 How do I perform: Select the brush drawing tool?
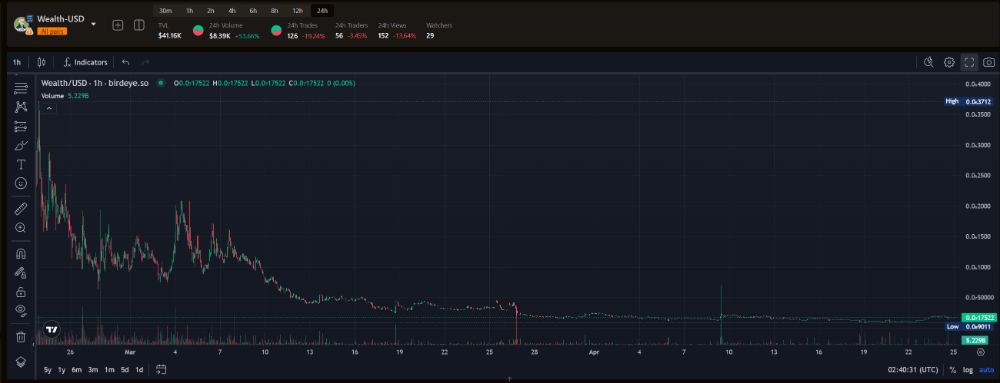point(20,145)
